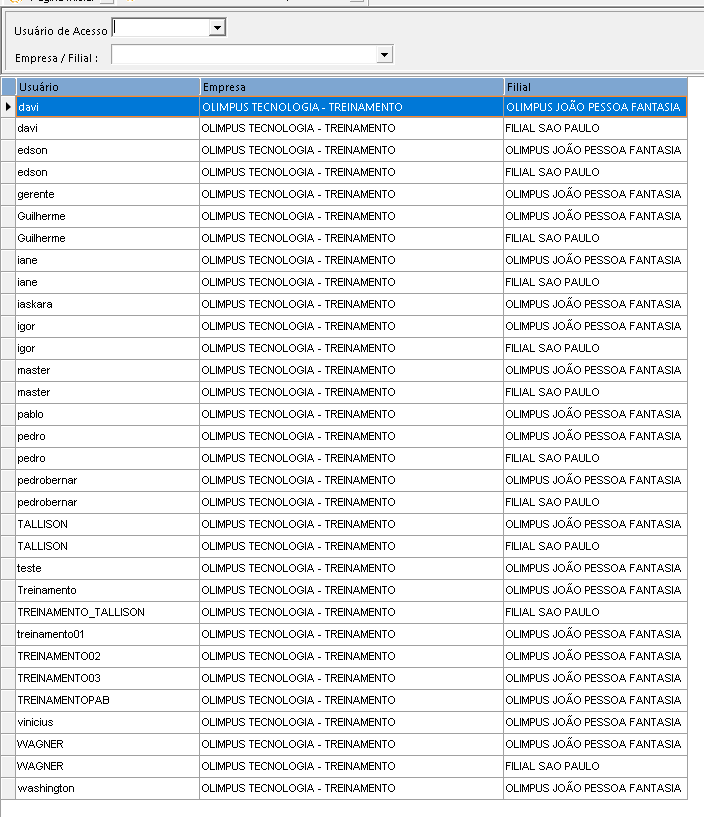Click Filial cell in the TREINAMENTOPAB row
Screen dimensions: 704x817
click(596, 700)
